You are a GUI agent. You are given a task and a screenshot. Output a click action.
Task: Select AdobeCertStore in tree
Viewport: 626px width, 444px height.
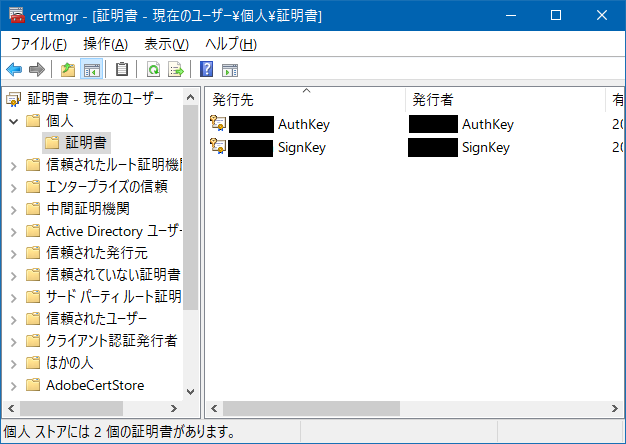coord(95,385)
